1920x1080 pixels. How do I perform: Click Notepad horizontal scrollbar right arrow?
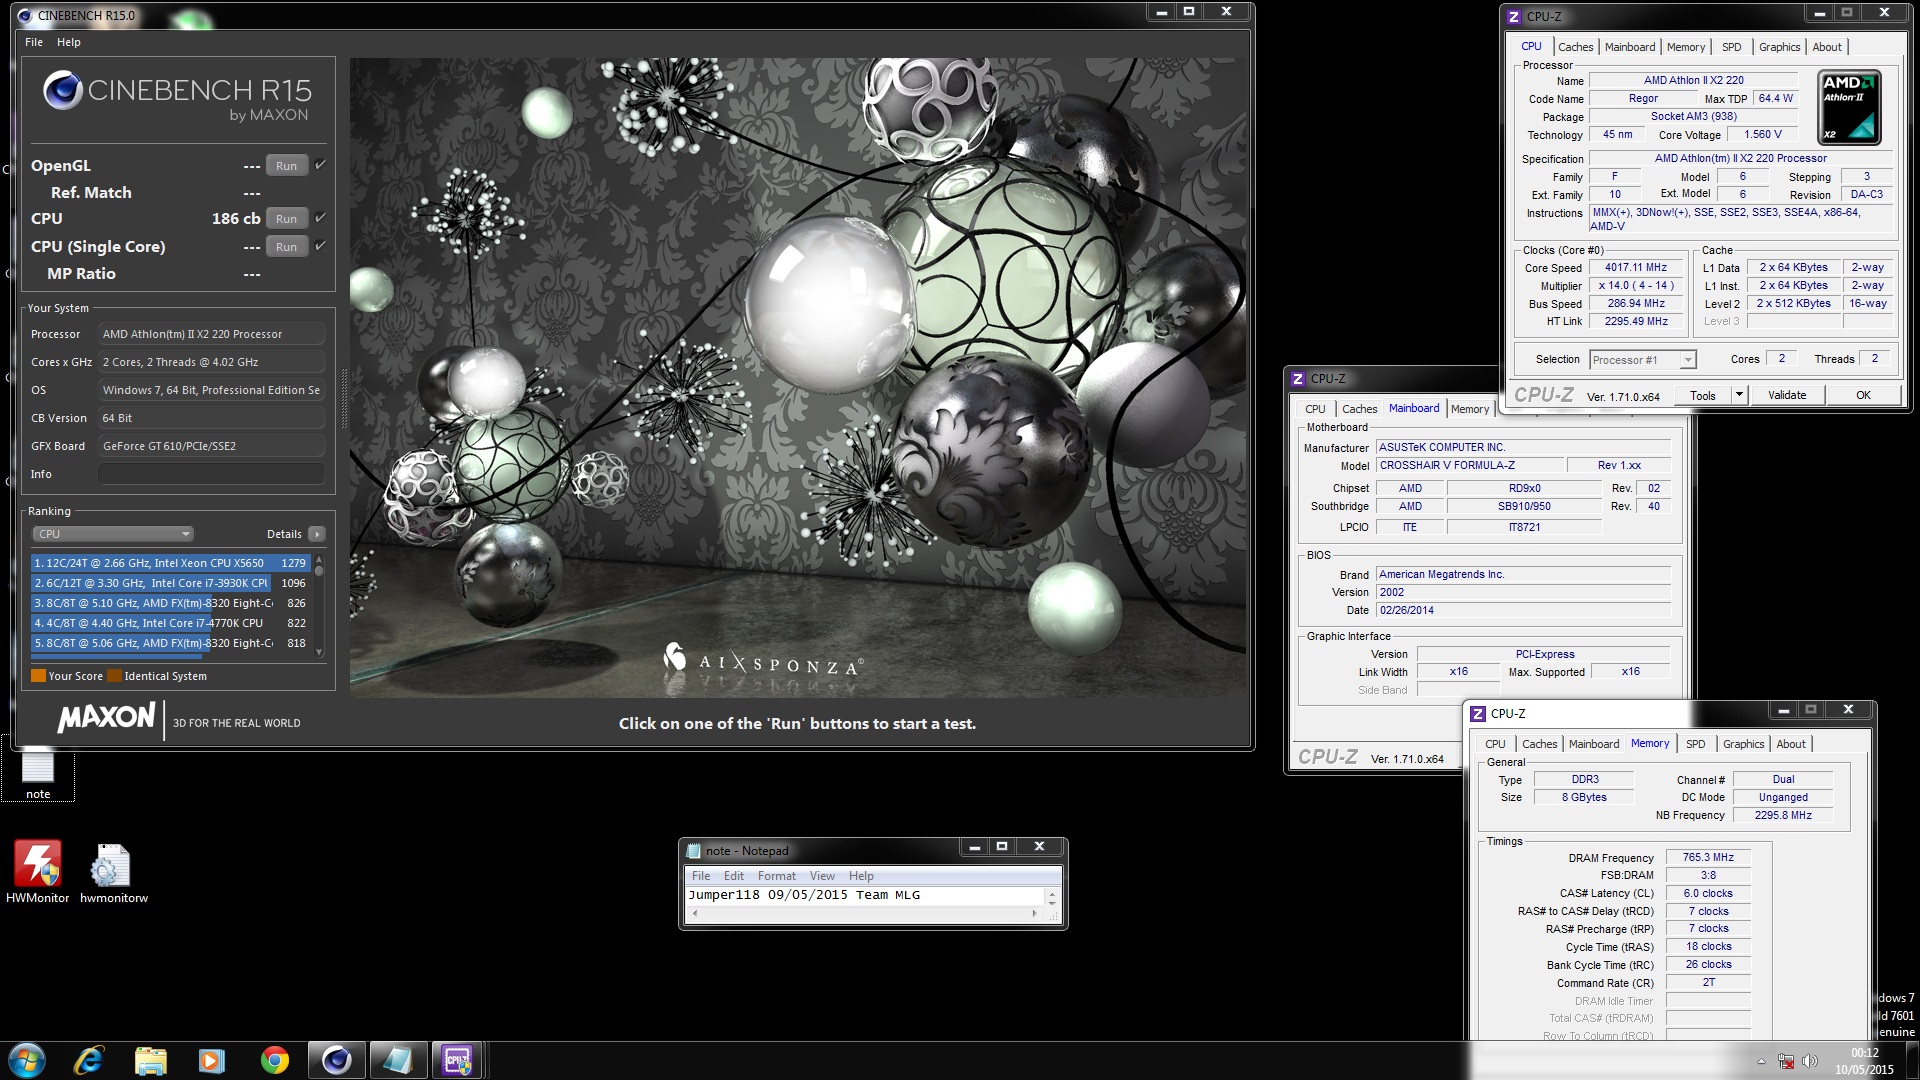tap(1035, 913)
